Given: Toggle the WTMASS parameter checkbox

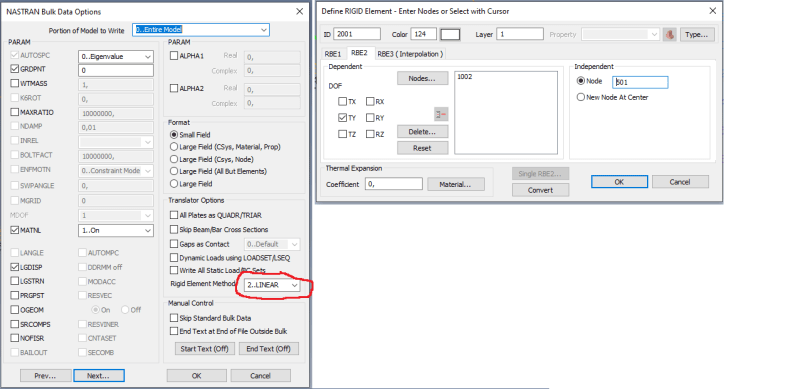Looking at the screenshot, I should pyautogui.click(x=14, y=83).
